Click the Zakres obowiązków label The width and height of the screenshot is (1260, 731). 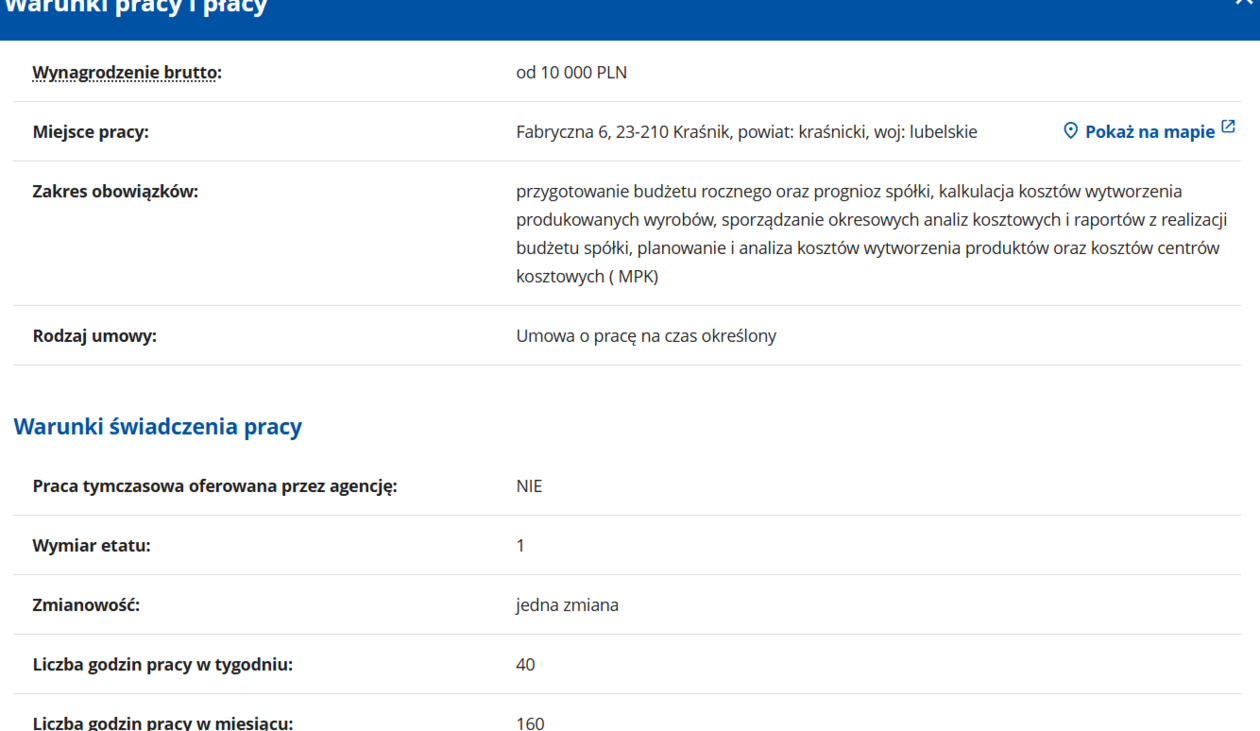click(x=115, y=191)
